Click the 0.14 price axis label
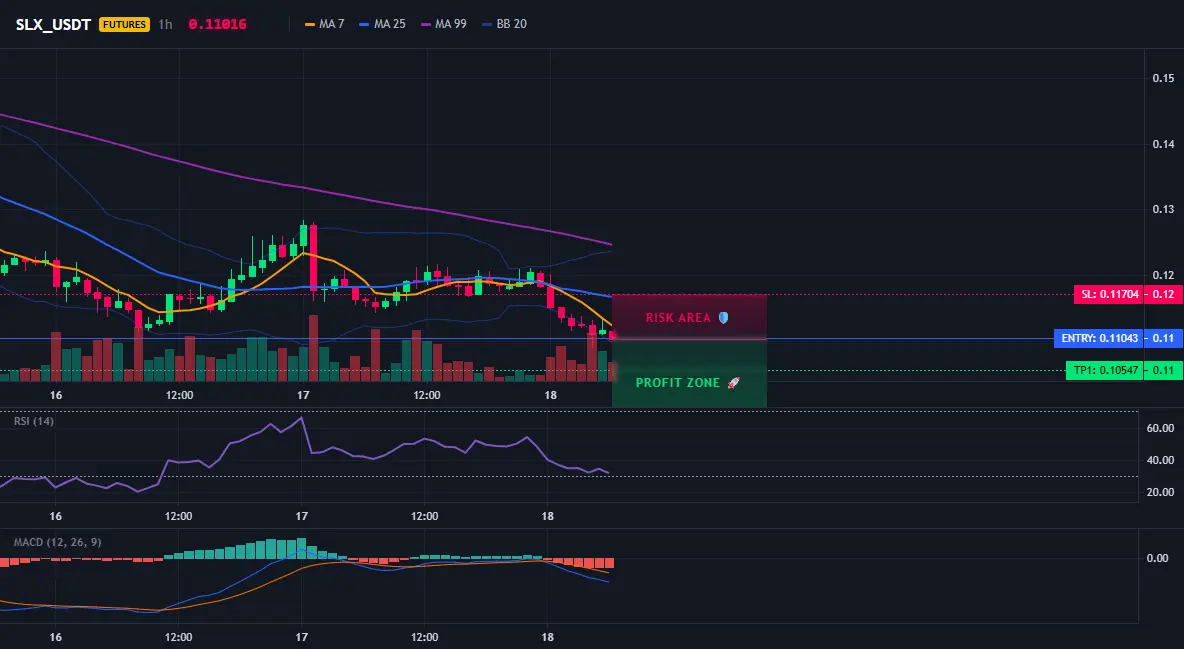 pos(1163,144)
